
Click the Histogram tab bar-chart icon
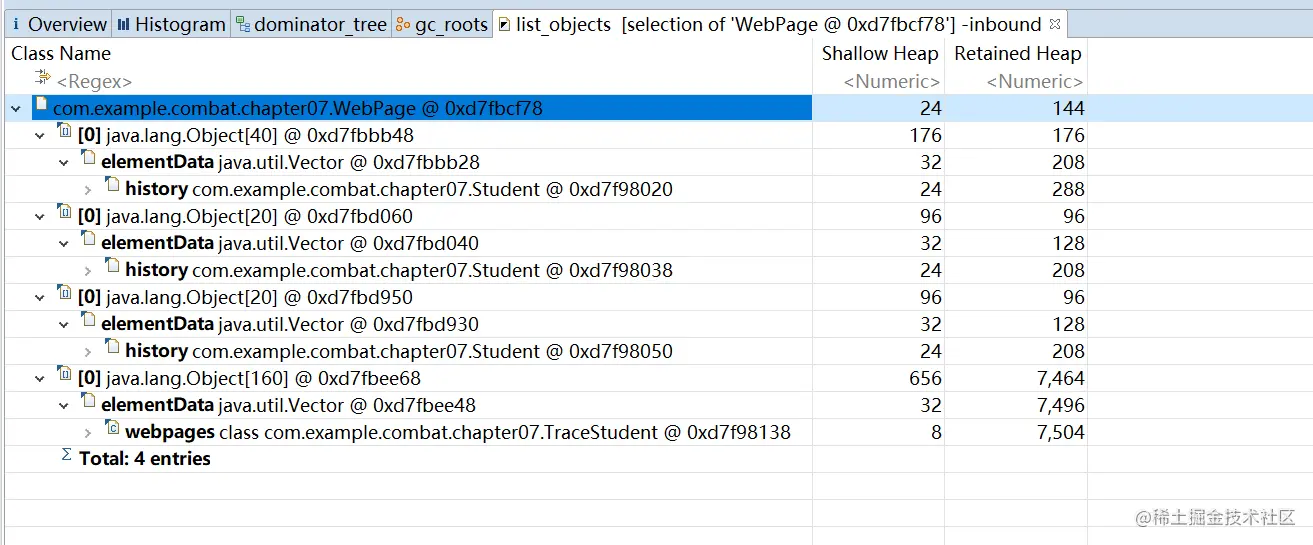coord(123,25)
